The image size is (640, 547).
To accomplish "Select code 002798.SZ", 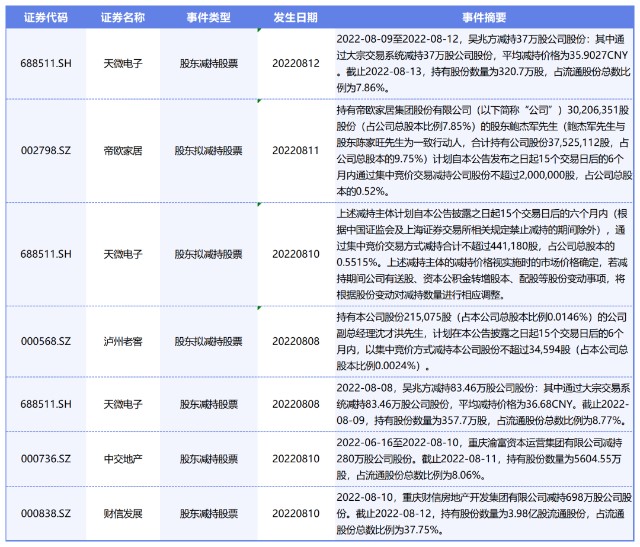I will click(x=46, y=151).
